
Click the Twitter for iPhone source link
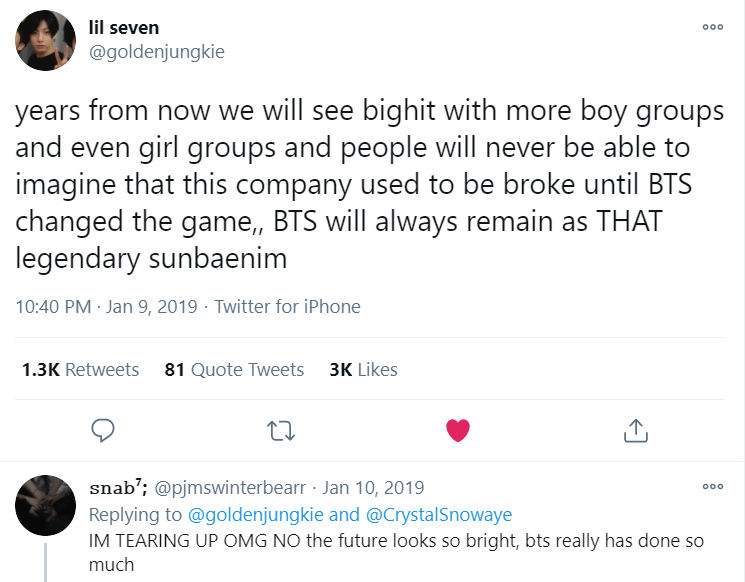pyautogui.click(x=287, y=307)
